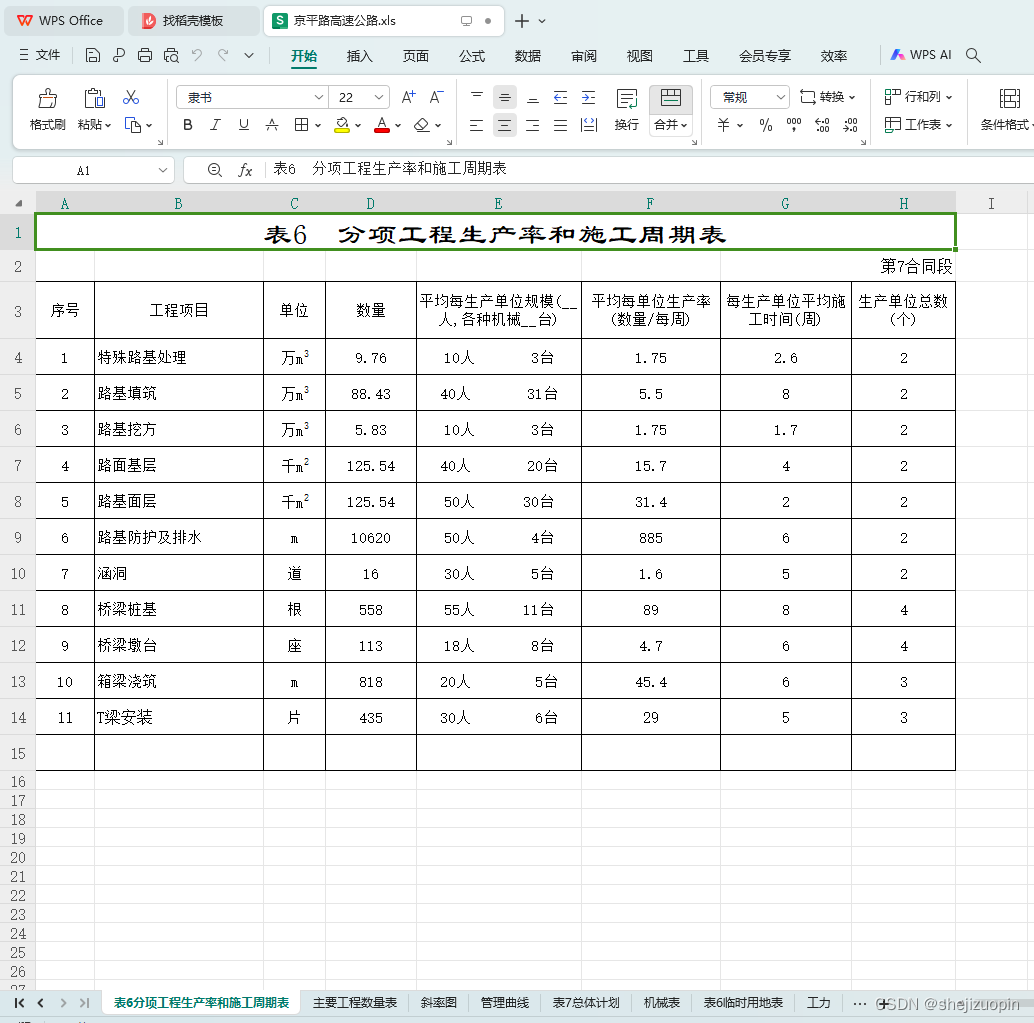Viewport: 1034px width, 1023px height.
Task: Open the Rows and Columns dropdown
Action: click(918, 97)
